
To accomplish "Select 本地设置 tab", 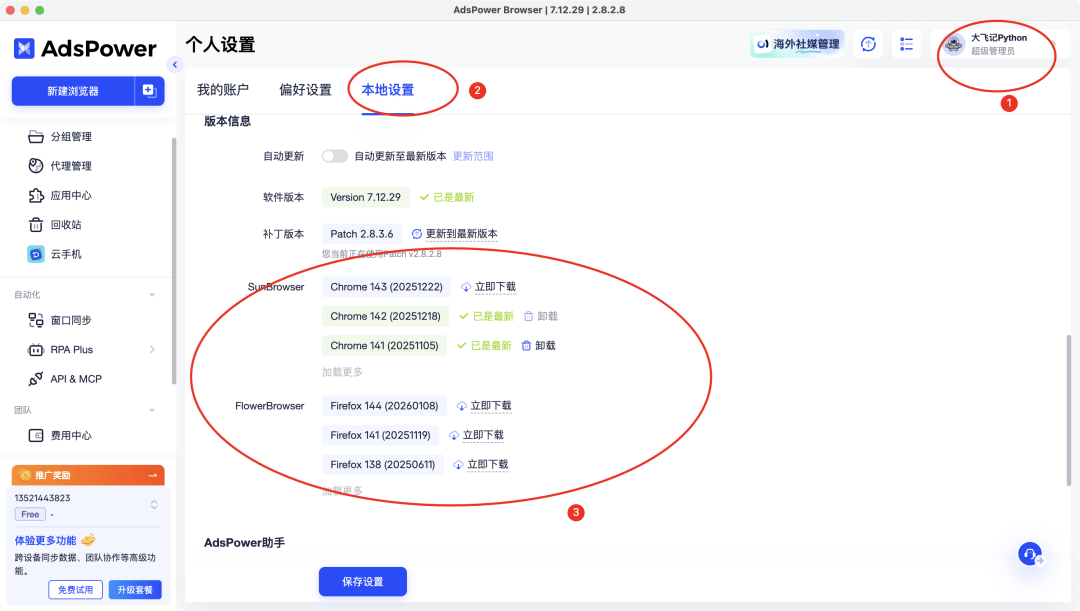I will pyautogui.click(x=388, y=90).
